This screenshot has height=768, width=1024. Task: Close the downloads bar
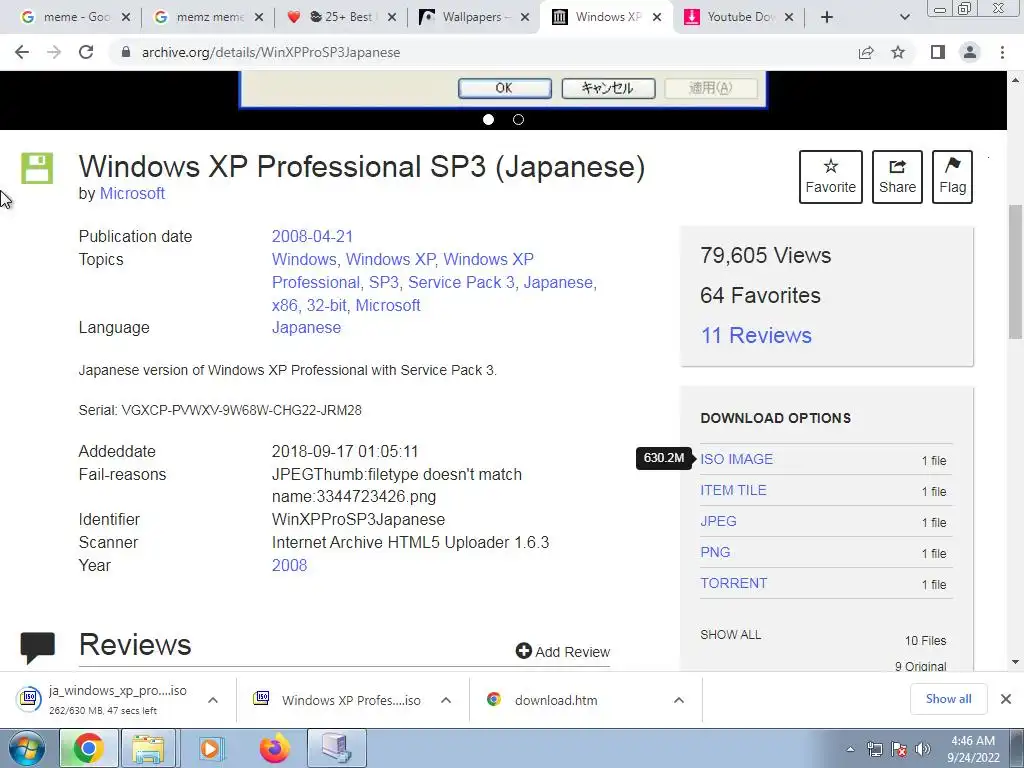1006,699
